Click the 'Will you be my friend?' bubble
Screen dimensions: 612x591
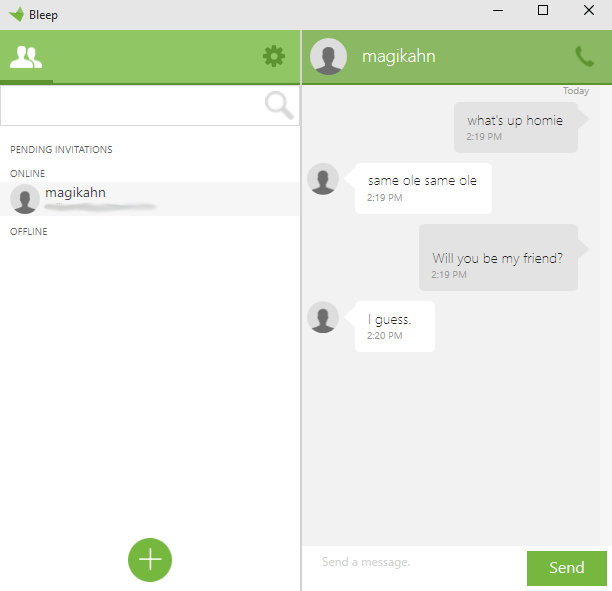(498, 257)
